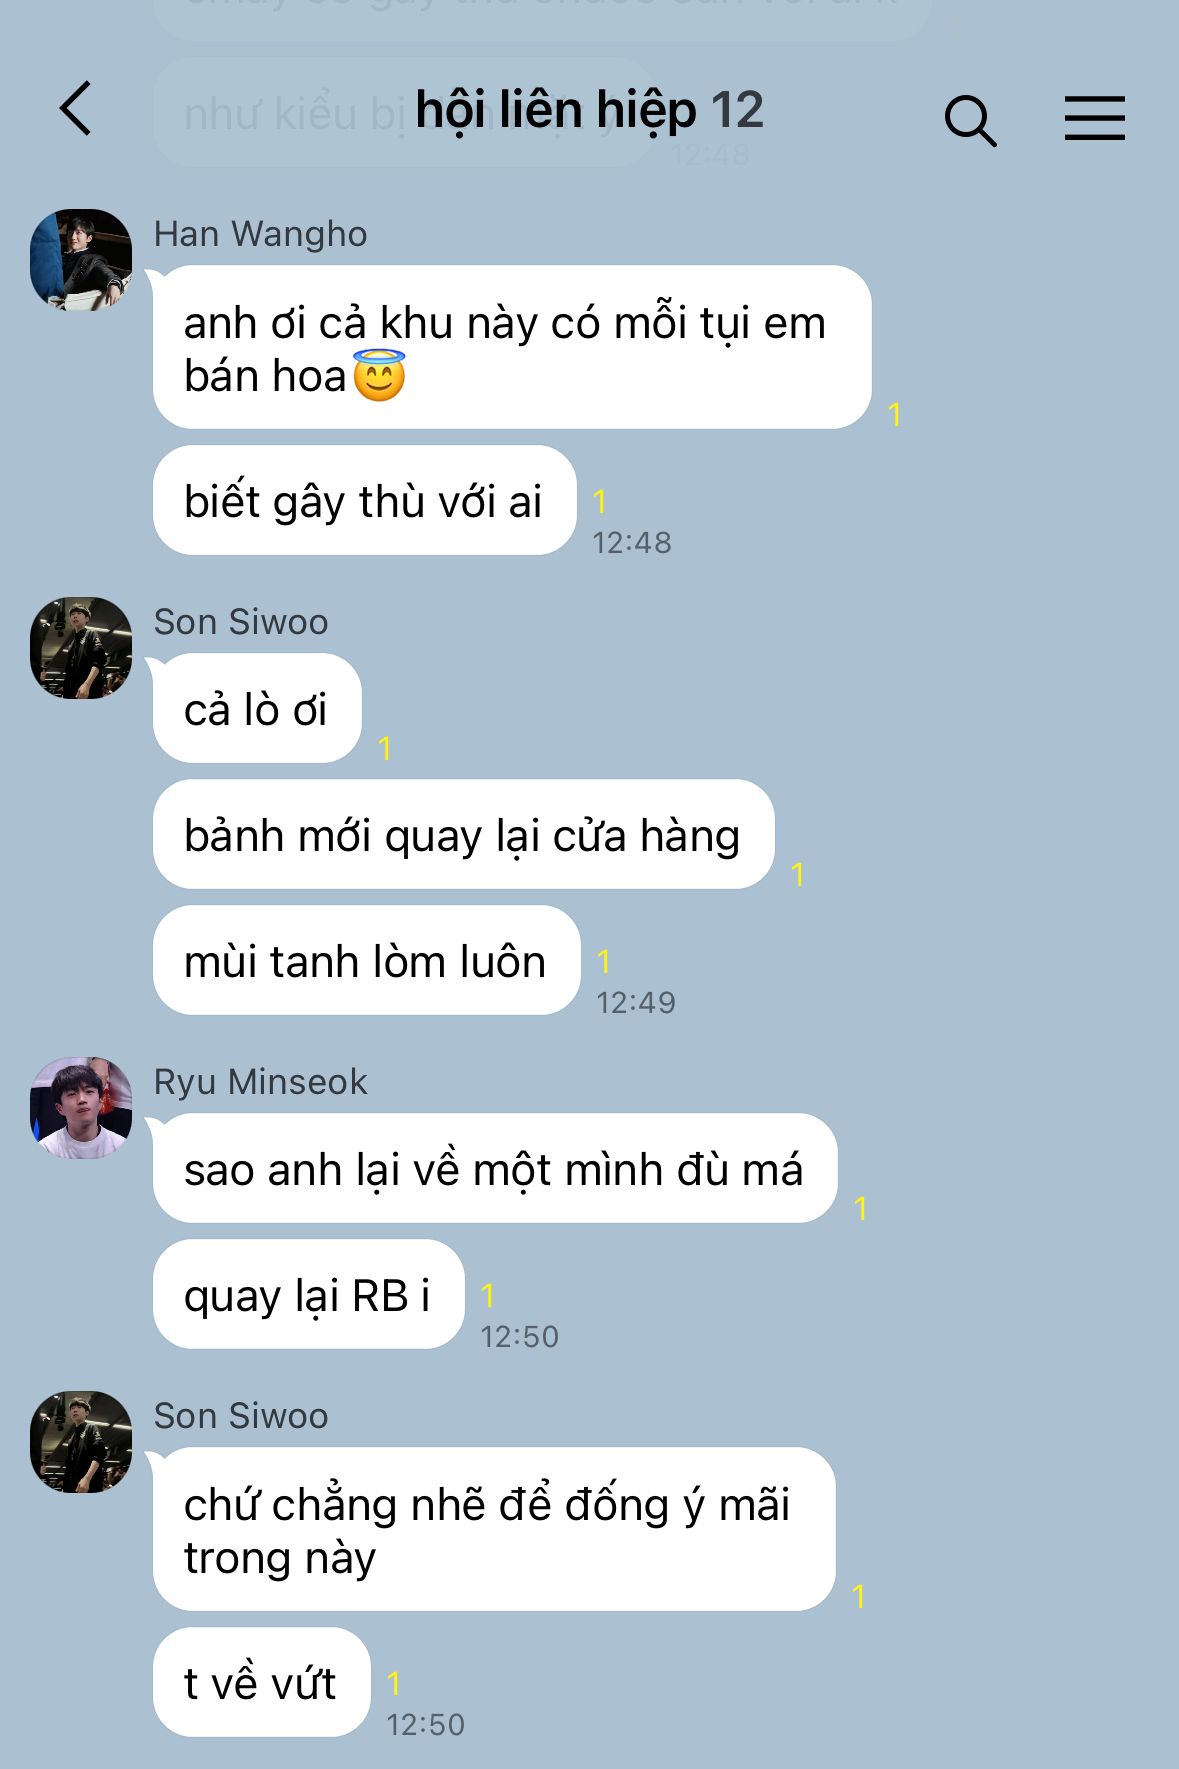Image resolution: width=1179 pixels, height=1769 pixels.
Task: Click the chat title hội liên hiệp 12
Action: [x=589, y=110]
